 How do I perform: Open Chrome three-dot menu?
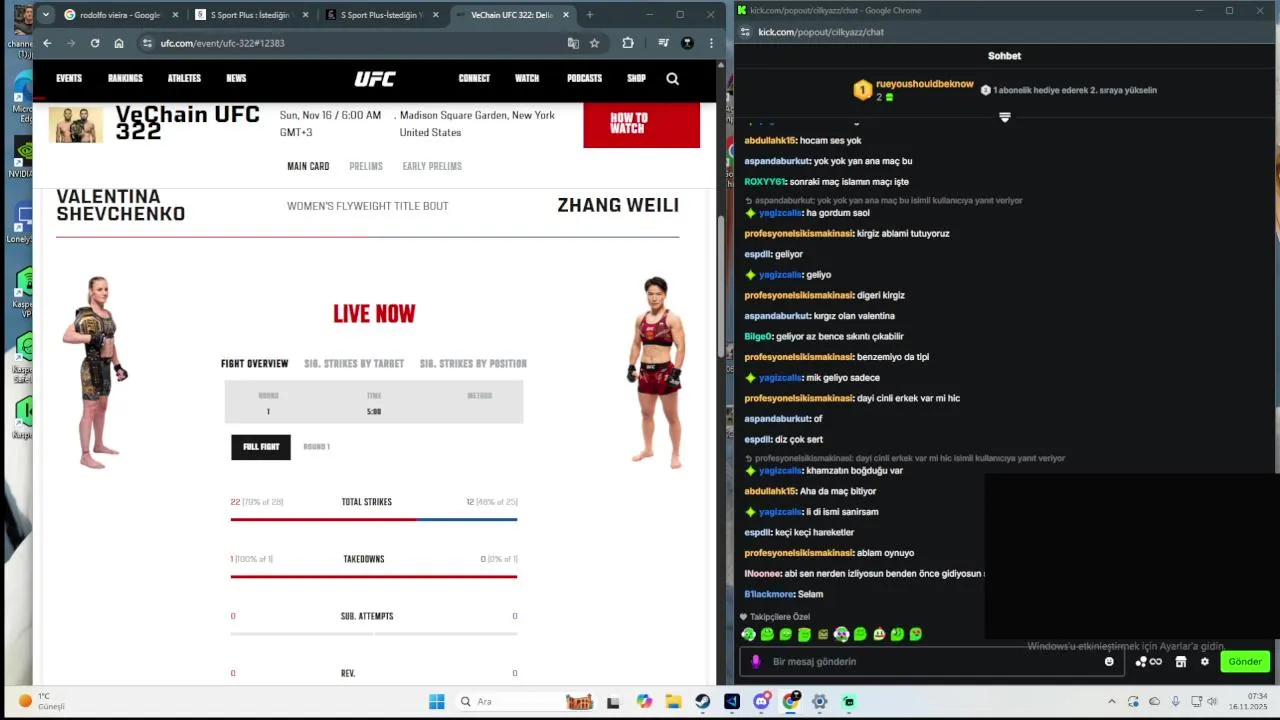coord(711,43)
